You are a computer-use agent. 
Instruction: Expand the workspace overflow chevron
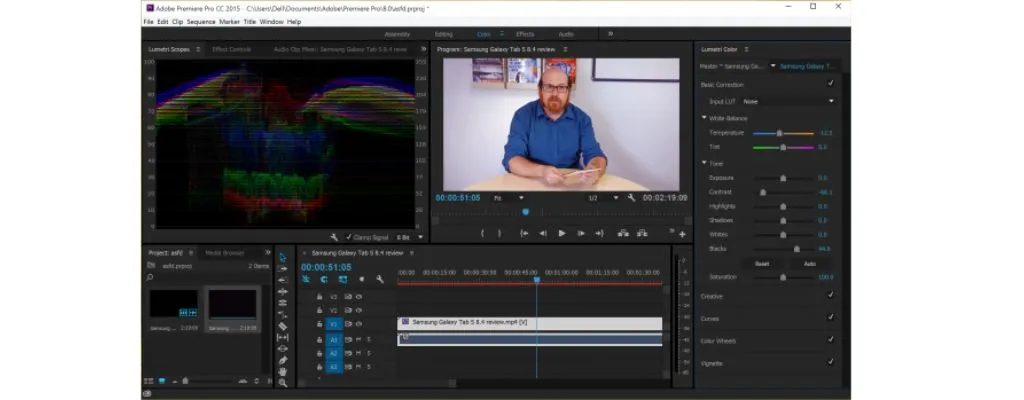point(611,34)
